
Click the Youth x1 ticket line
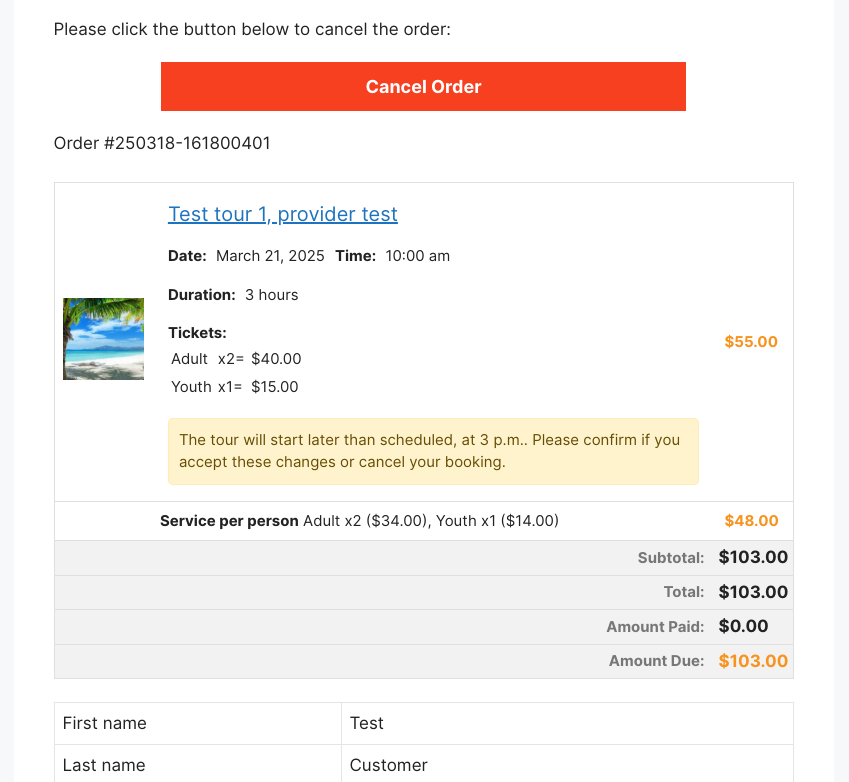point(234,387)
